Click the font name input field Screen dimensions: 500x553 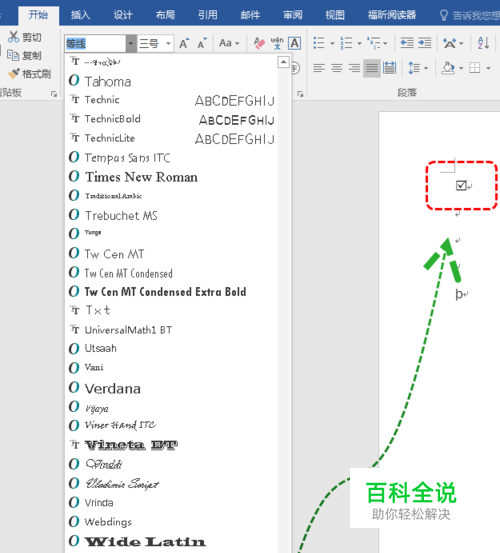coord(95,44)
